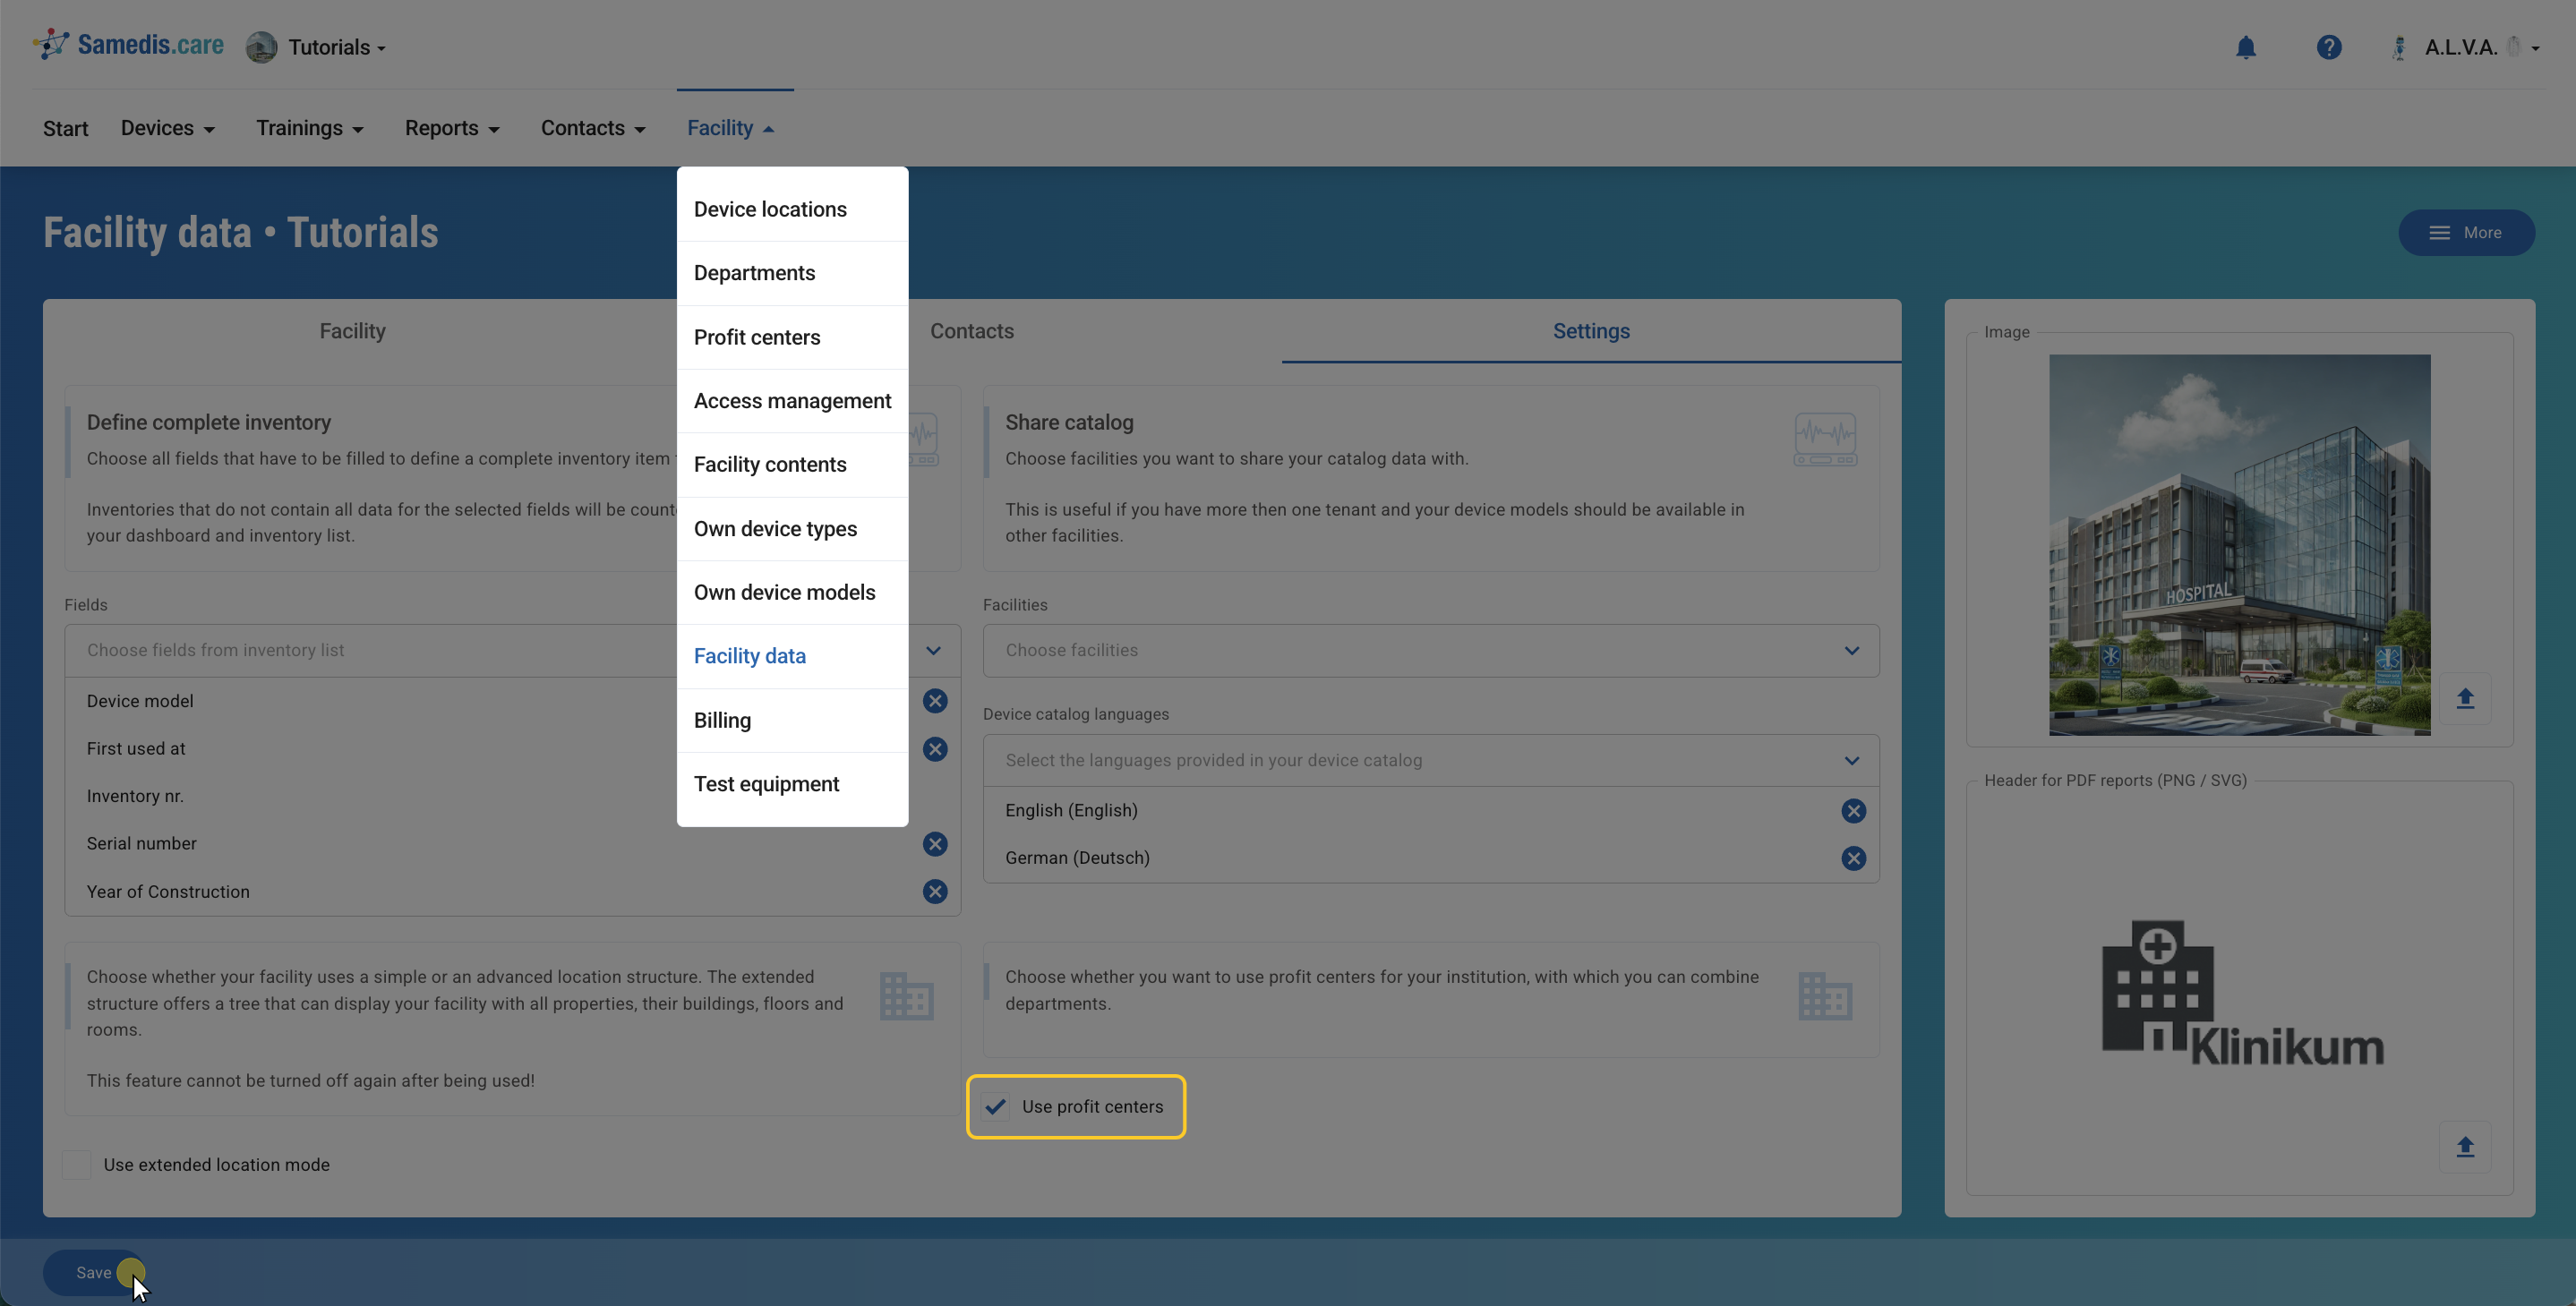Upload a PDF report header image
The image size is (2576, 1306).
pyautogui.click(x=2464, y=1147)
